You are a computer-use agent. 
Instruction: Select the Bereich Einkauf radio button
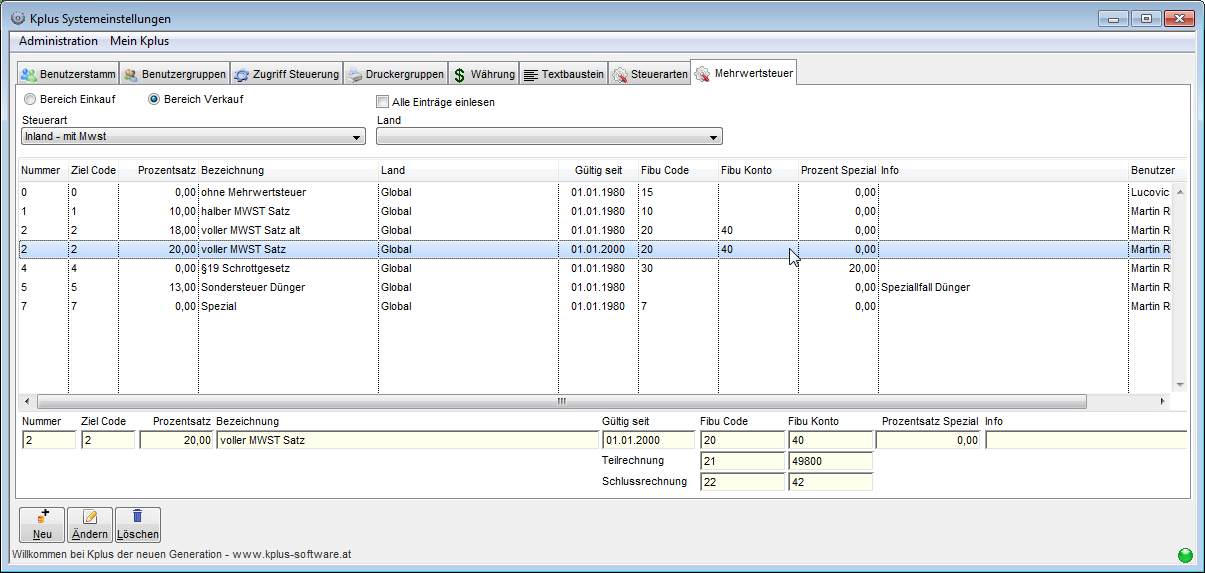tap(30, 100)
